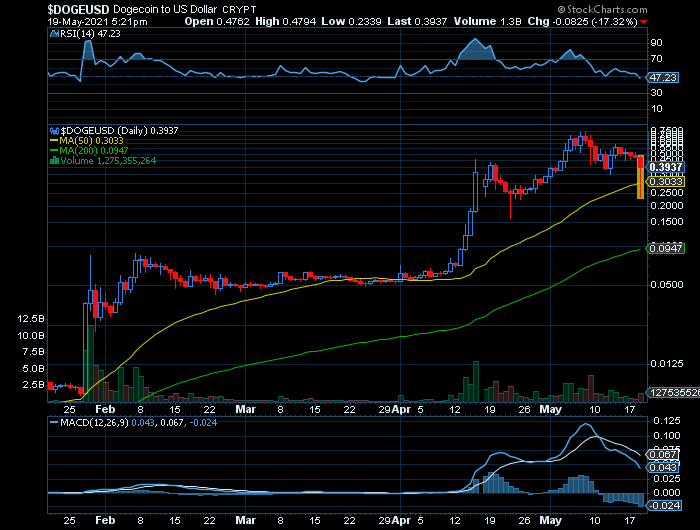Click the date stamp 19-May-2021 5:21pm
Image resolution: width=700 pixels, height=530 pixels.
tap(97, 21)
